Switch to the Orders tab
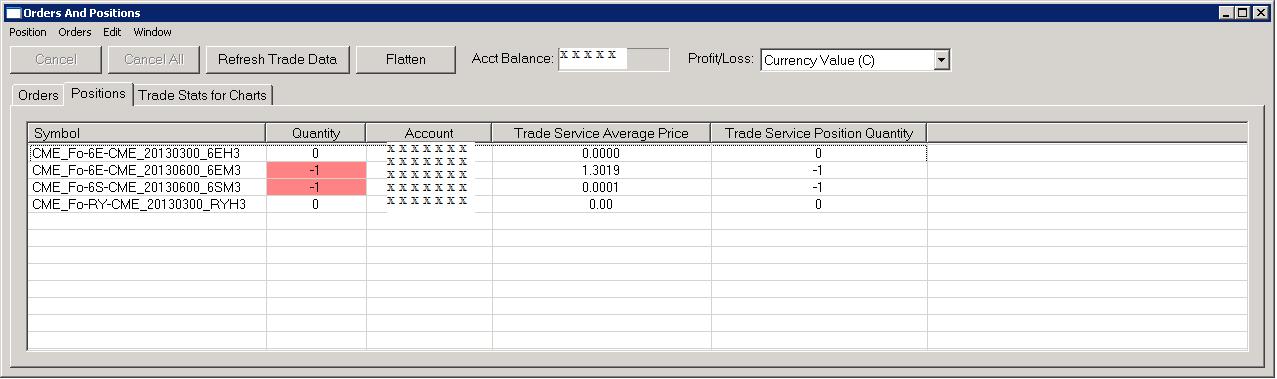Screen dimensions: 1277x379 38,95
